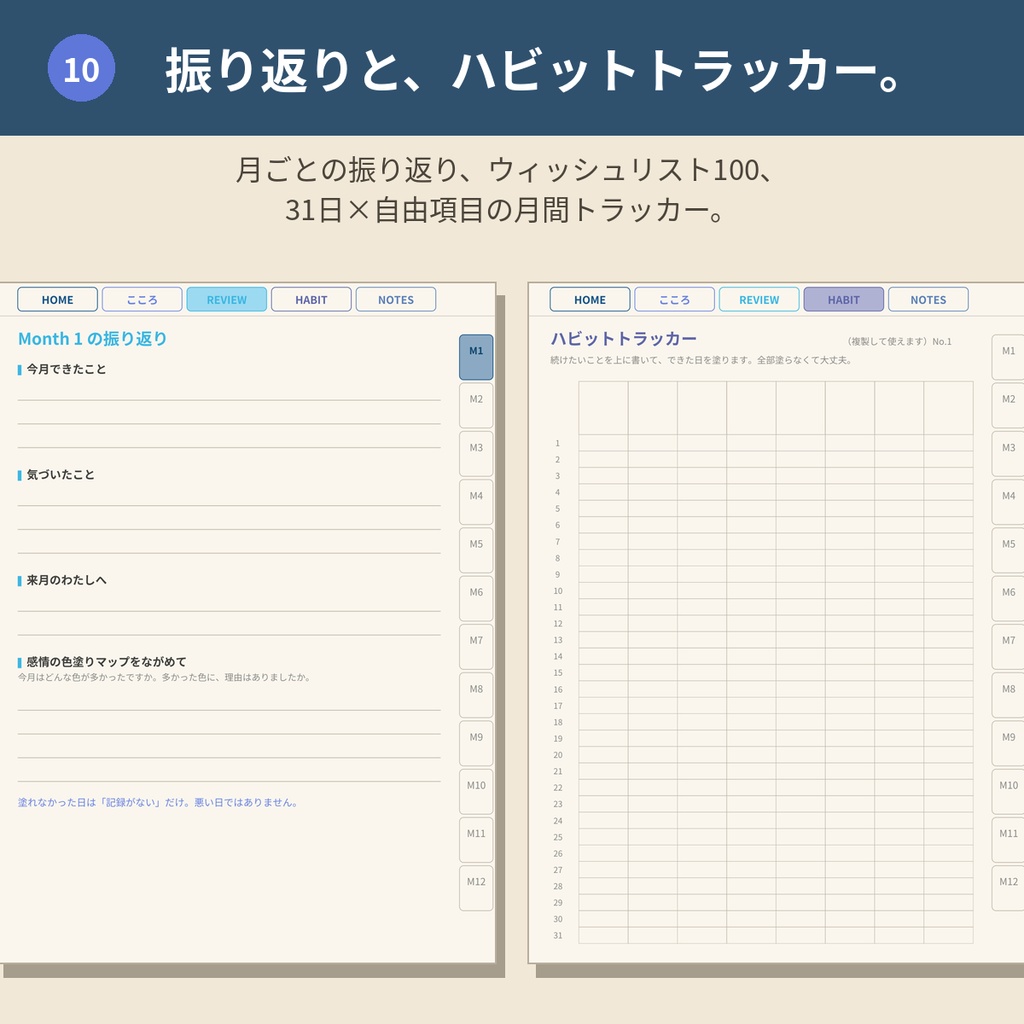The width and height of the screenshot is (1024, 1024).
Task: Click the last habit name header cell
Action: click(948, 408)
